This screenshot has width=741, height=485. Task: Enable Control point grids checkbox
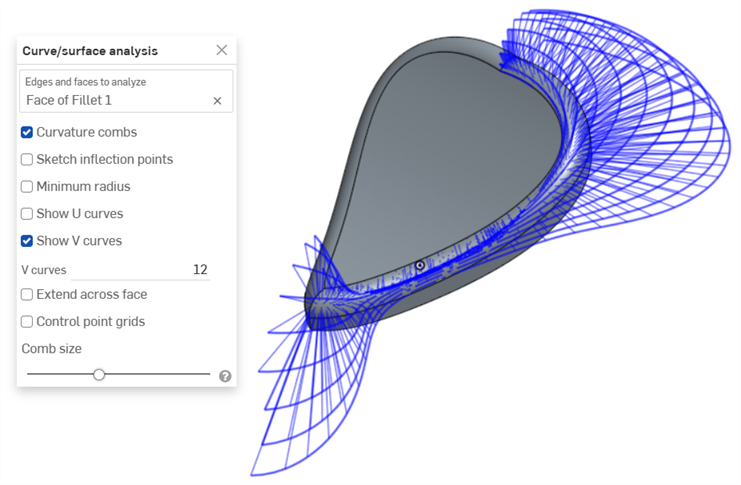(27, 322)
